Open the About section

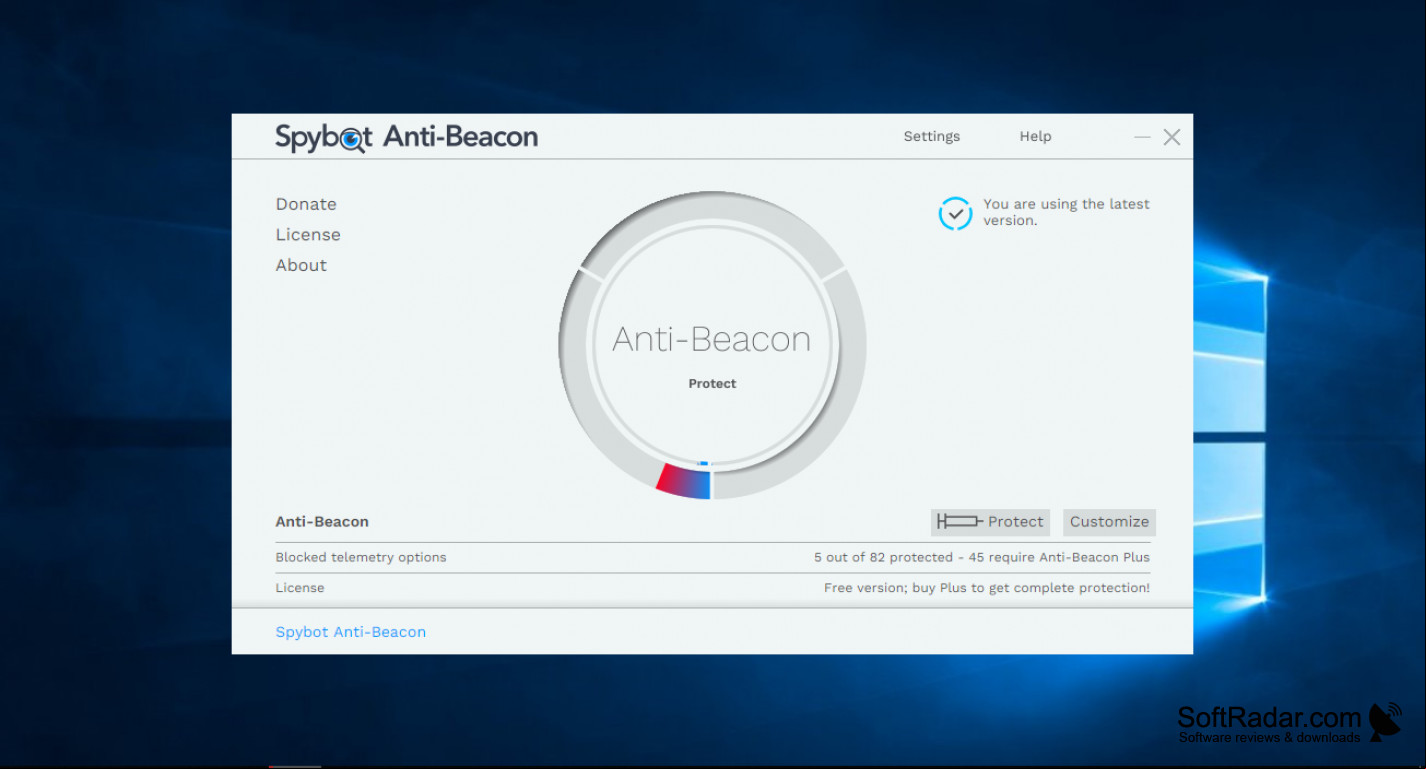pos(301,265)
